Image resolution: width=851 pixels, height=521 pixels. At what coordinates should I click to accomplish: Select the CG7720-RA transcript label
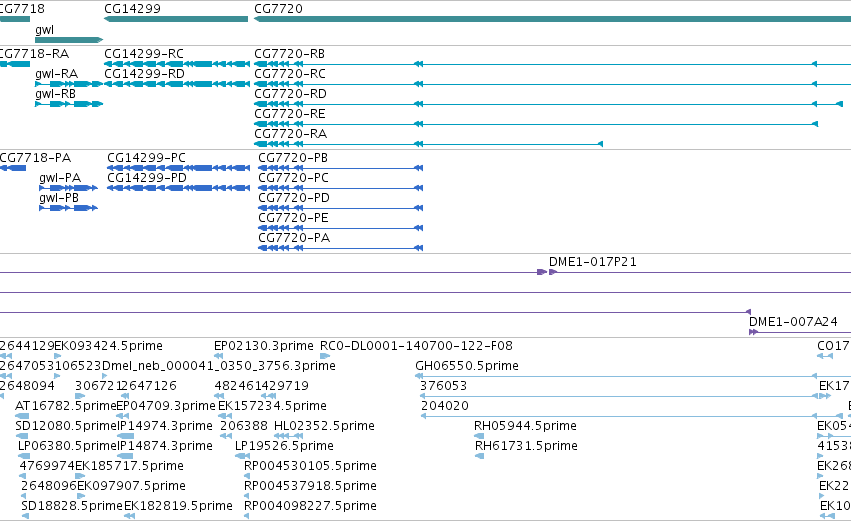pyautogui.click(x=290, y=134)
